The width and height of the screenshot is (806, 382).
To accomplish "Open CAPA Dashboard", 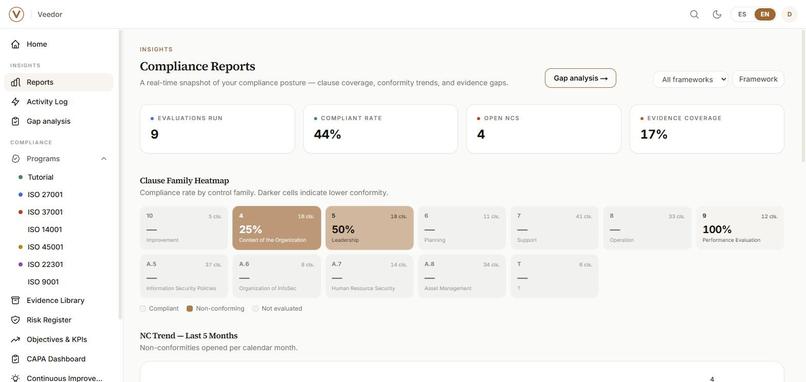I will 59,359.
